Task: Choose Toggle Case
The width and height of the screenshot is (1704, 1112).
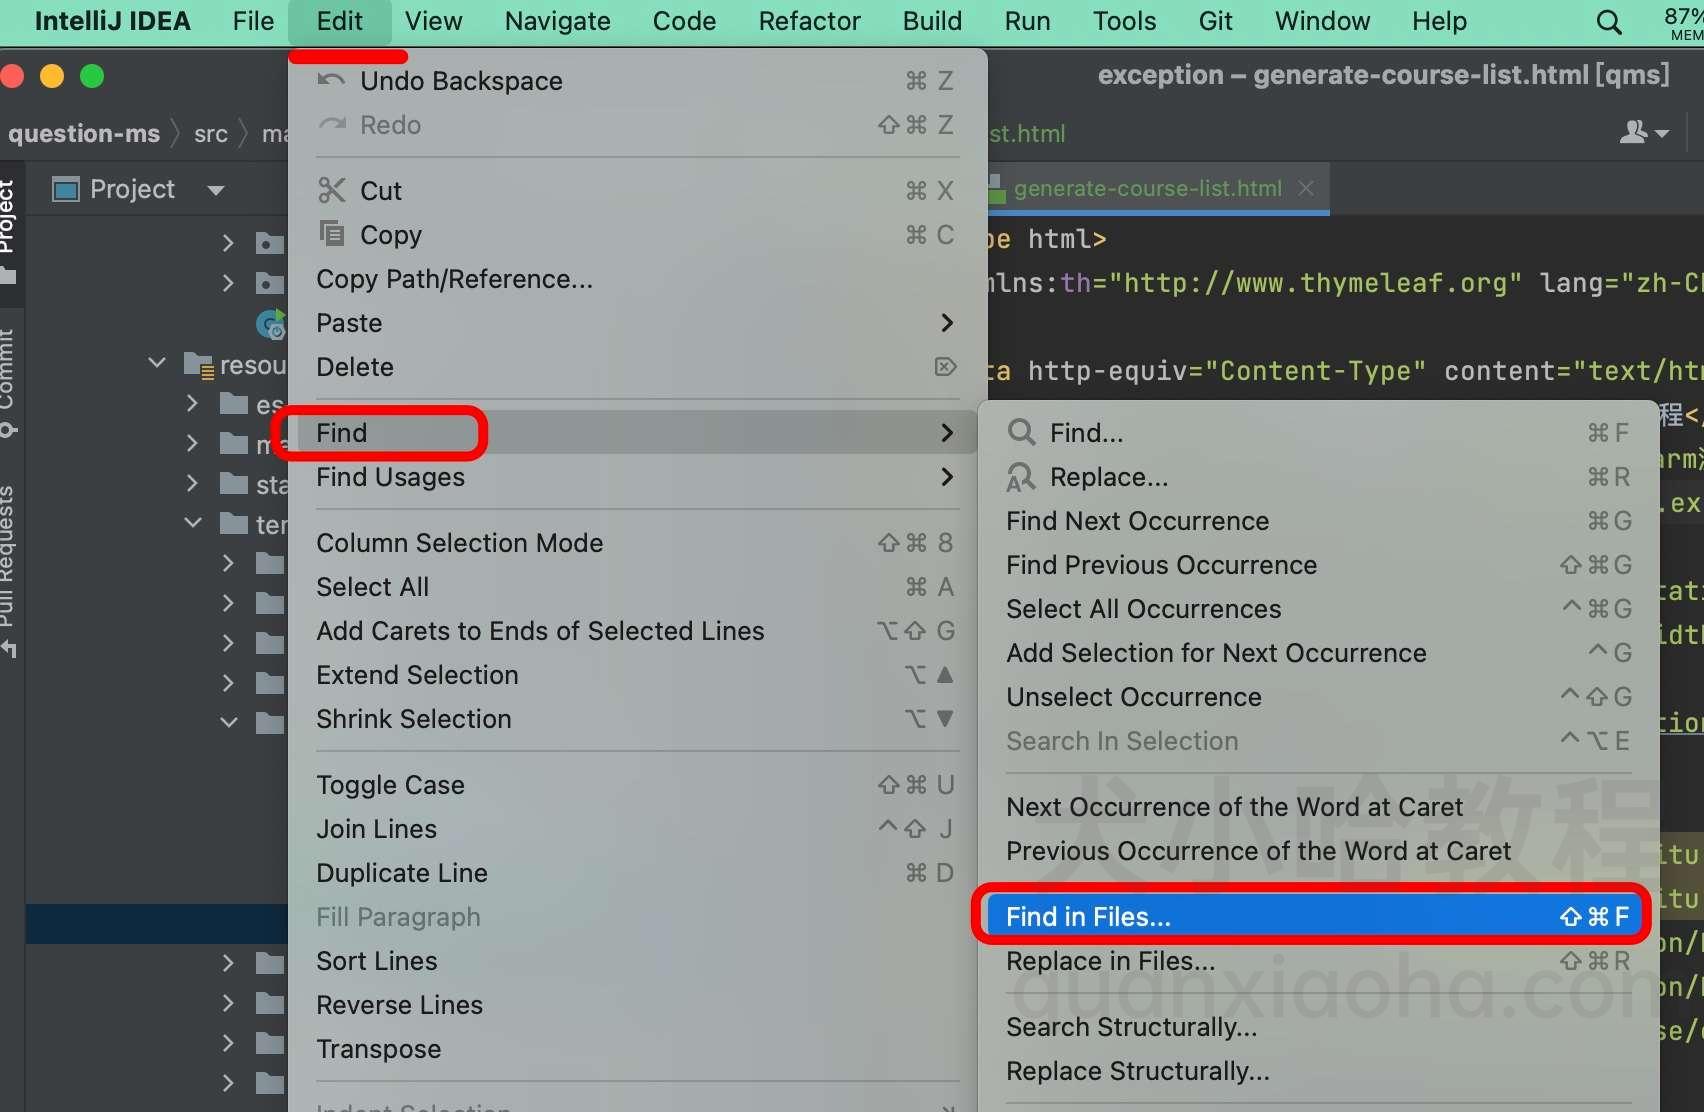Action: click(x=635, y=785)
